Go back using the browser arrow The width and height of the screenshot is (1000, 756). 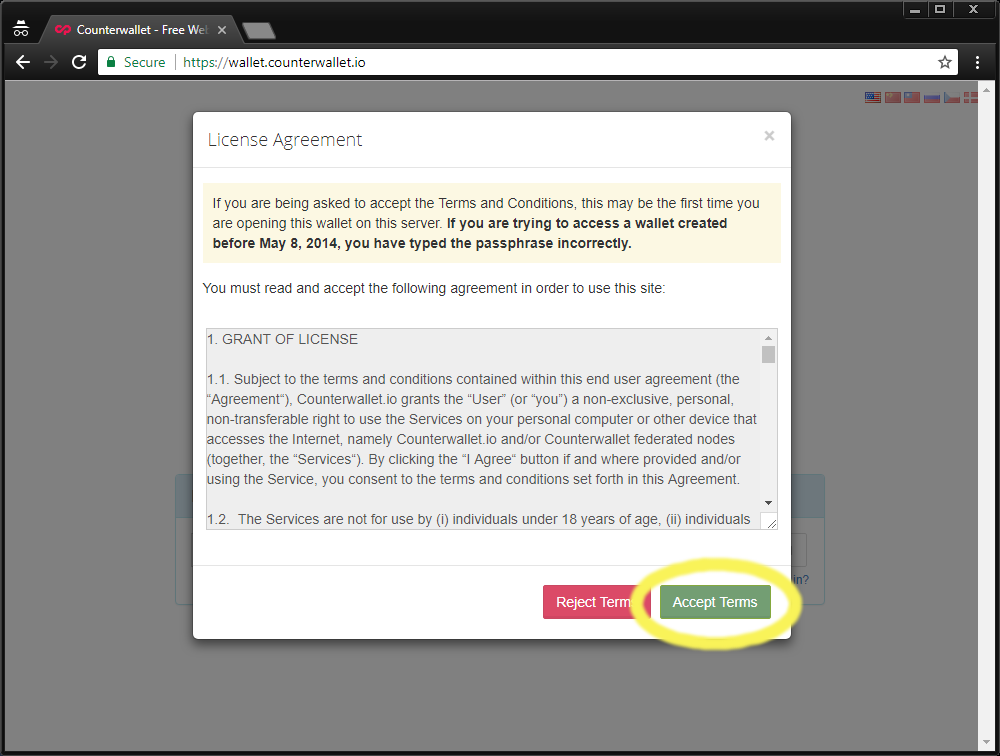click(23, 62)
